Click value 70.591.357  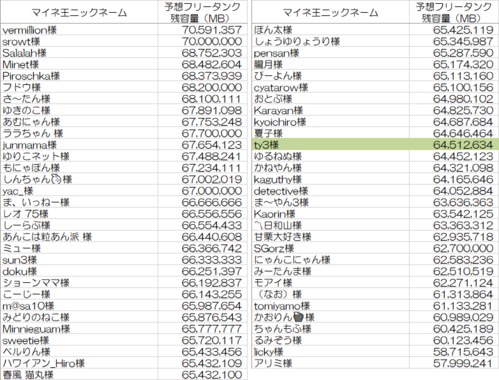(x=212, y=30)
